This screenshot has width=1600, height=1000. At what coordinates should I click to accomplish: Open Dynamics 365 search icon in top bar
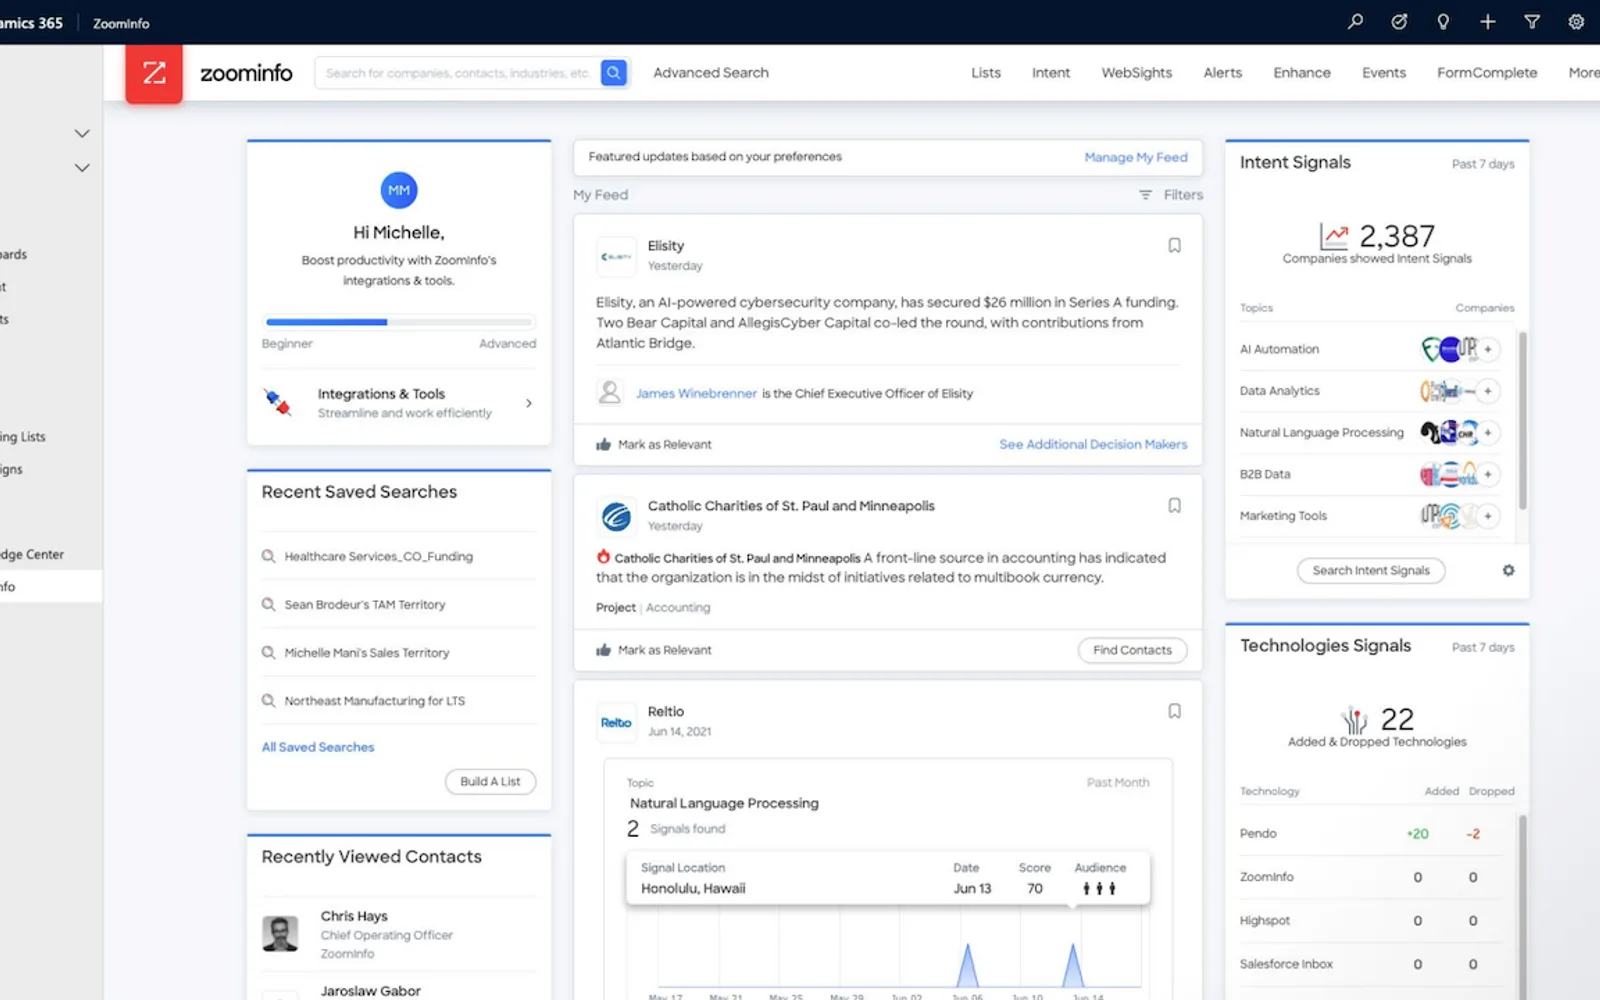click(1355, 22)
